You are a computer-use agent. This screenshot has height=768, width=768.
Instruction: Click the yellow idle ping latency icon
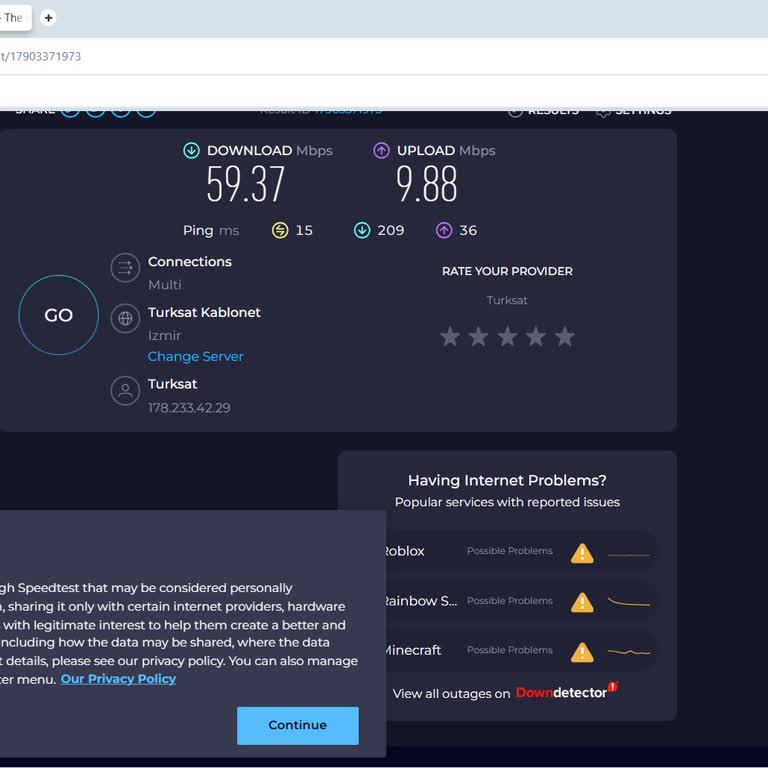point(280,230)
